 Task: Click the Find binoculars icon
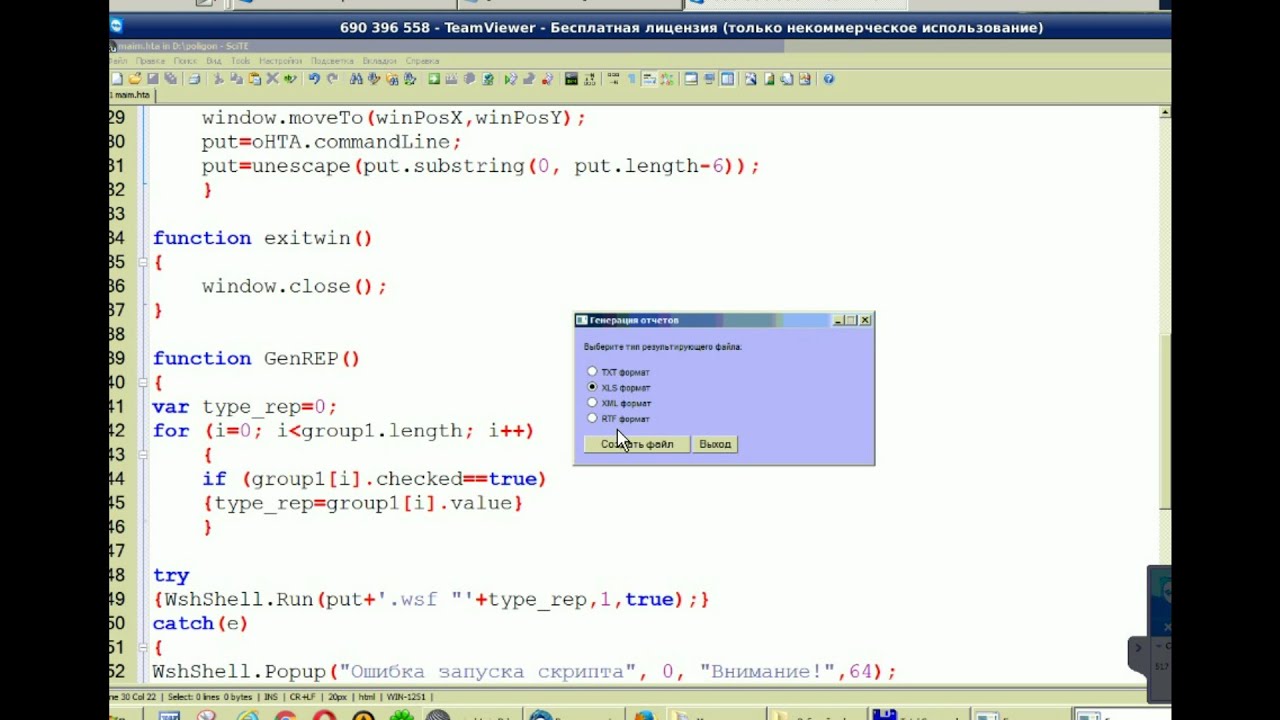click(x=356, y=78)
